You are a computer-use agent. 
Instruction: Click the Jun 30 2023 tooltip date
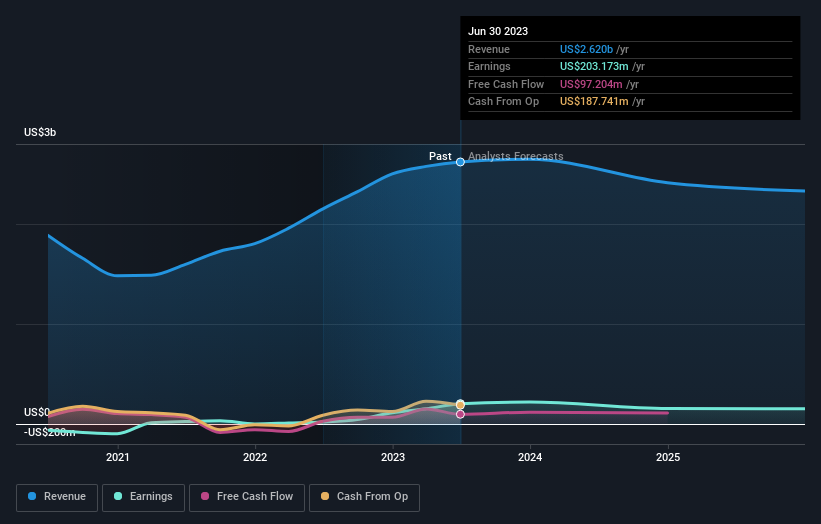[498, 31]
